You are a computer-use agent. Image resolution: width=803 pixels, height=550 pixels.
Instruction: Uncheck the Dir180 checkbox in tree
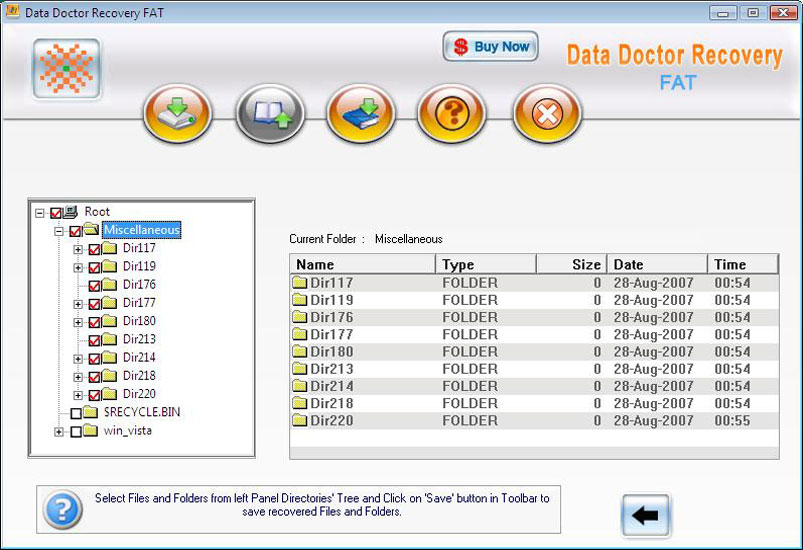click(94, 322)
